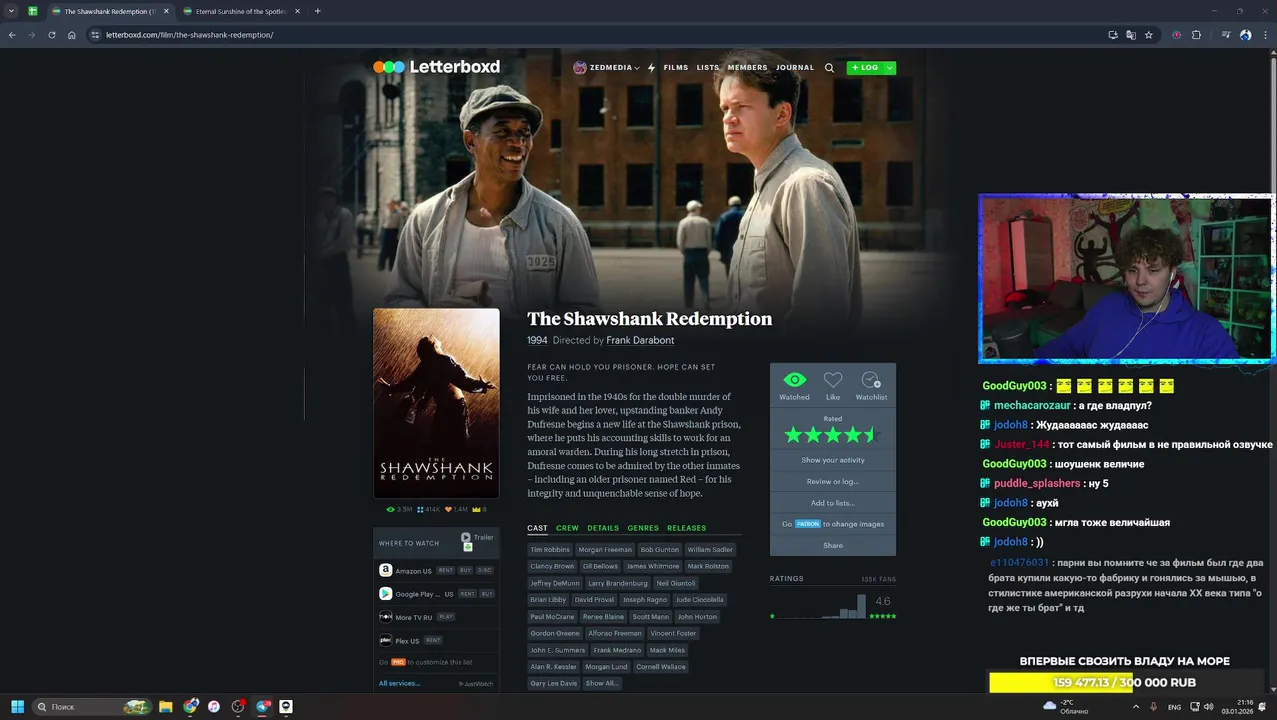Open a new browser tab
This screenshot has height=720, width=1277.
[317, 11]
